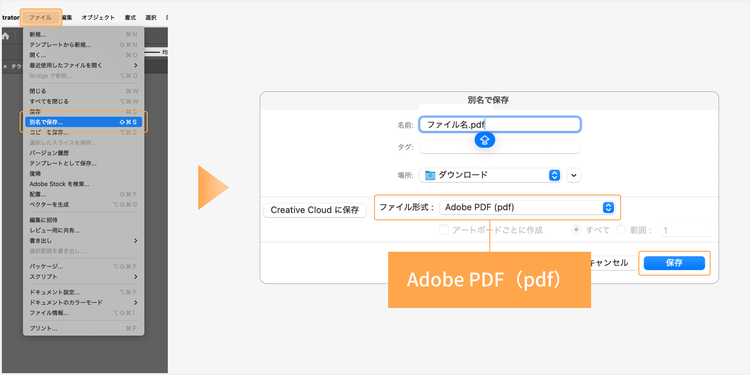Open the 書式 menu
750x375 pixels.
(130, 18)
